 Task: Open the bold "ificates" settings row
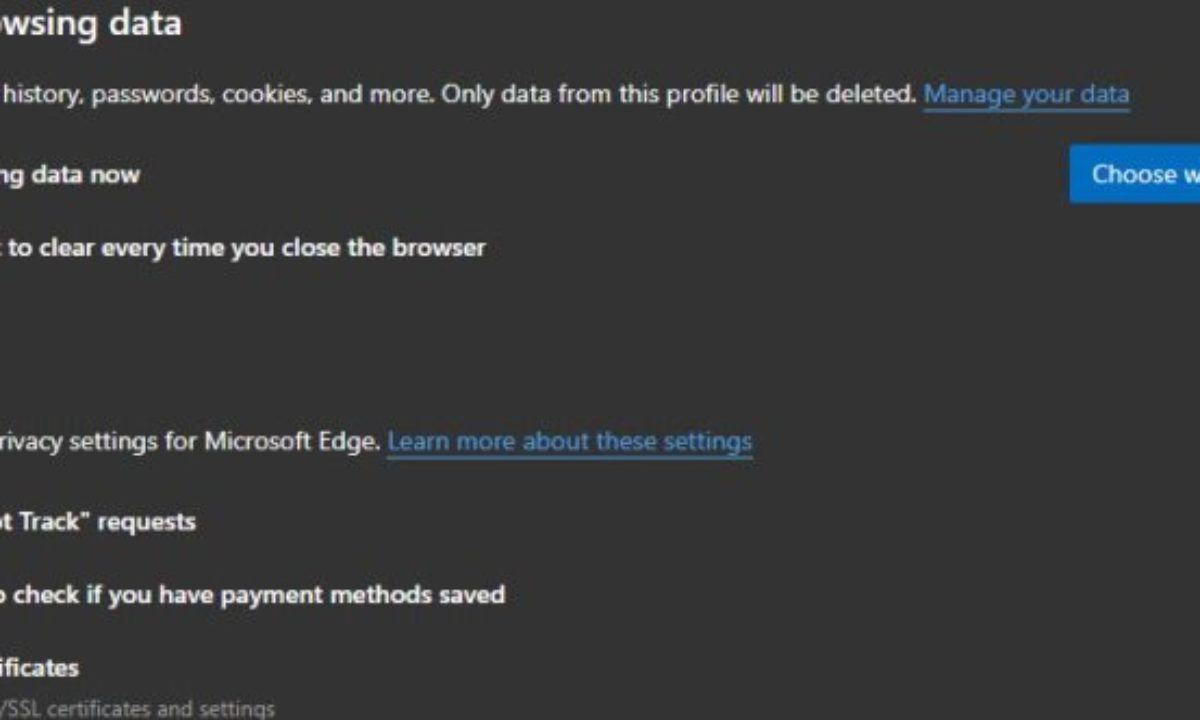[38, 667]
